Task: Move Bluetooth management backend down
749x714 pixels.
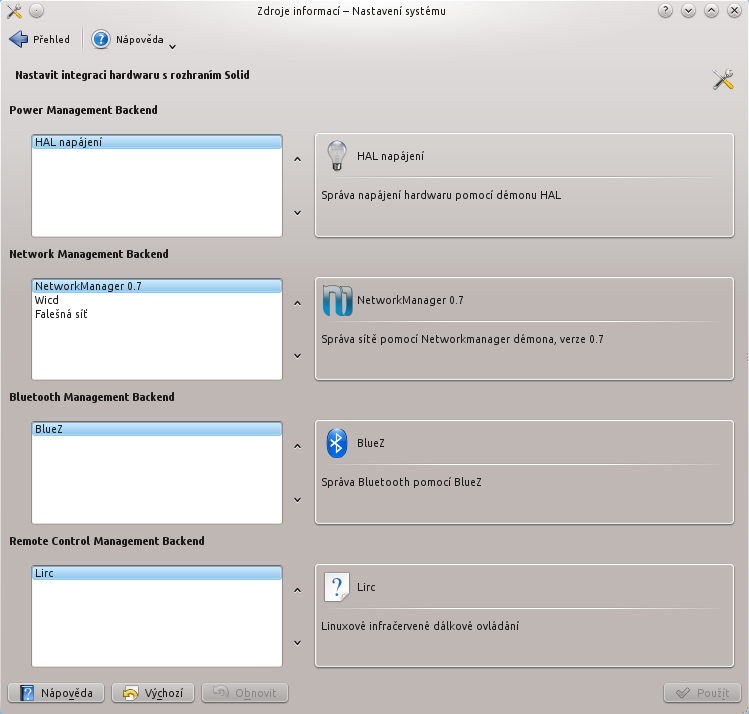Action: click(x=298, y=500)
